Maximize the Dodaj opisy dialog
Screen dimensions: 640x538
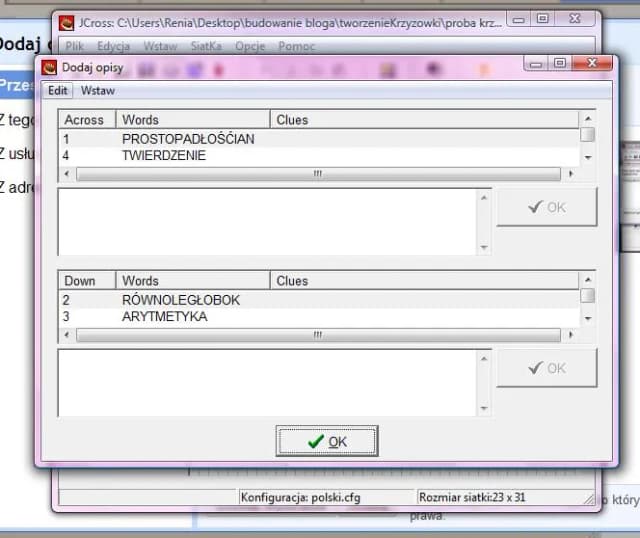pos(560,63)
